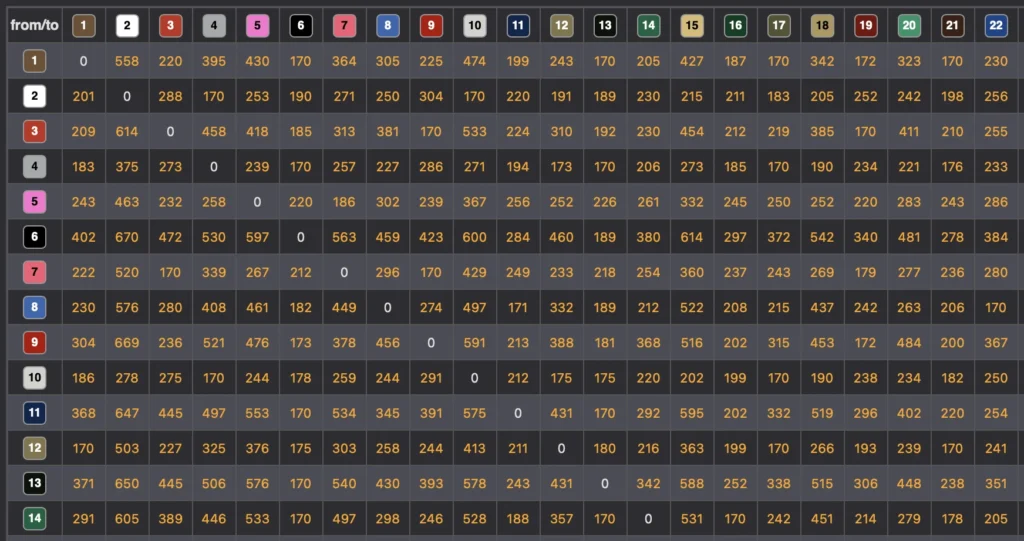
Task: Click cell 503 in row 12, column 2
Action: 127,448
